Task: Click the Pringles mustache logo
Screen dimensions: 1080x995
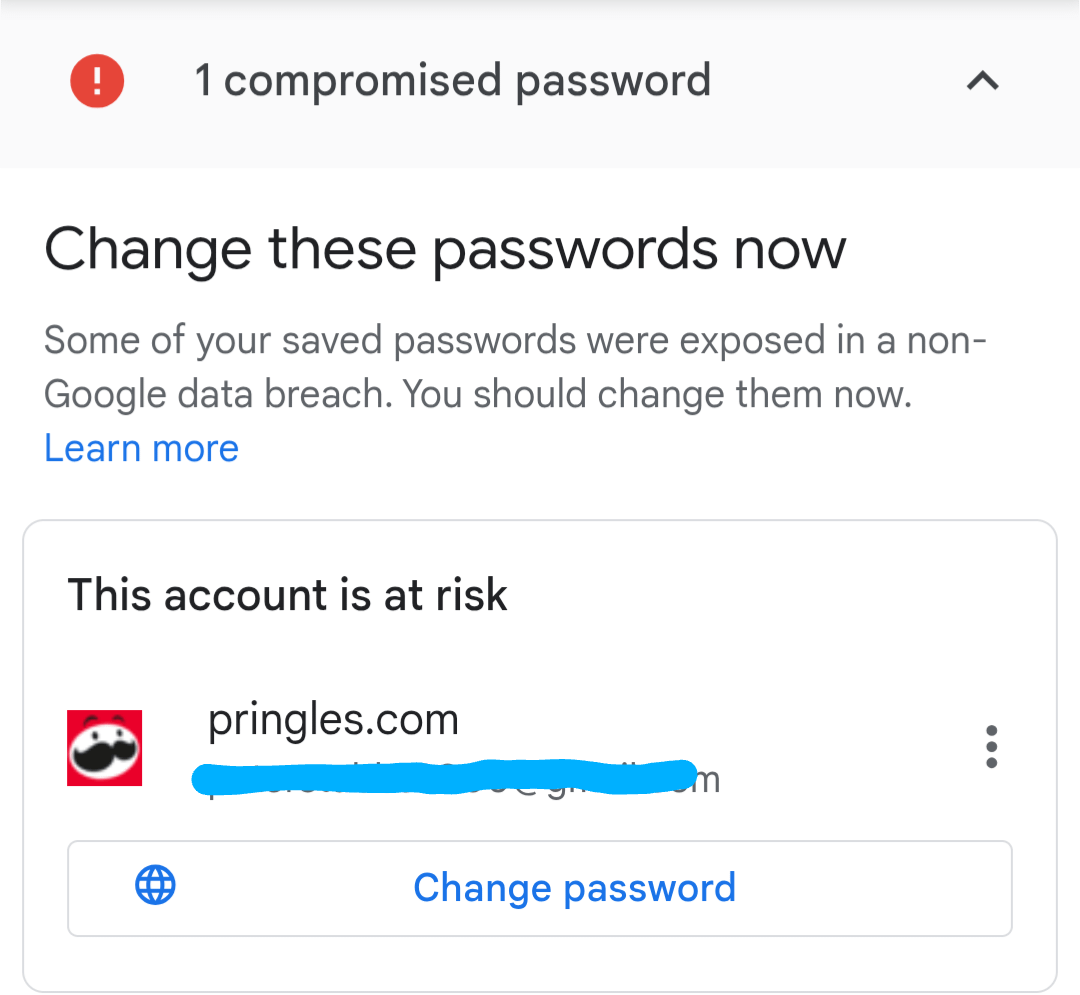Action: click(x=104, y=747)
